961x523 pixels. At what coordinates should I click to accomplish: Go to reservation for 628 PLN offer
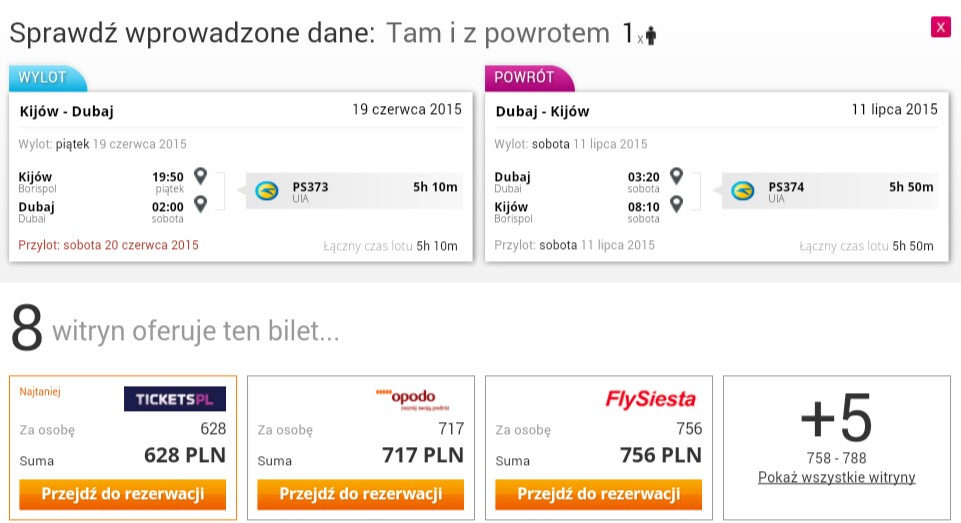click(x=123, y=494)
